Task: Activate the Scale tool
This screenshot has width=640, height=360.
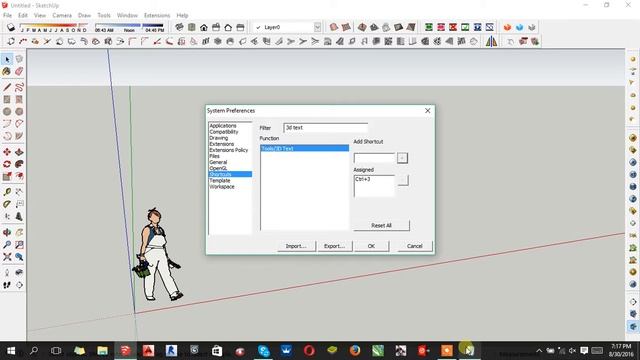Action: (x=7, y=176)
